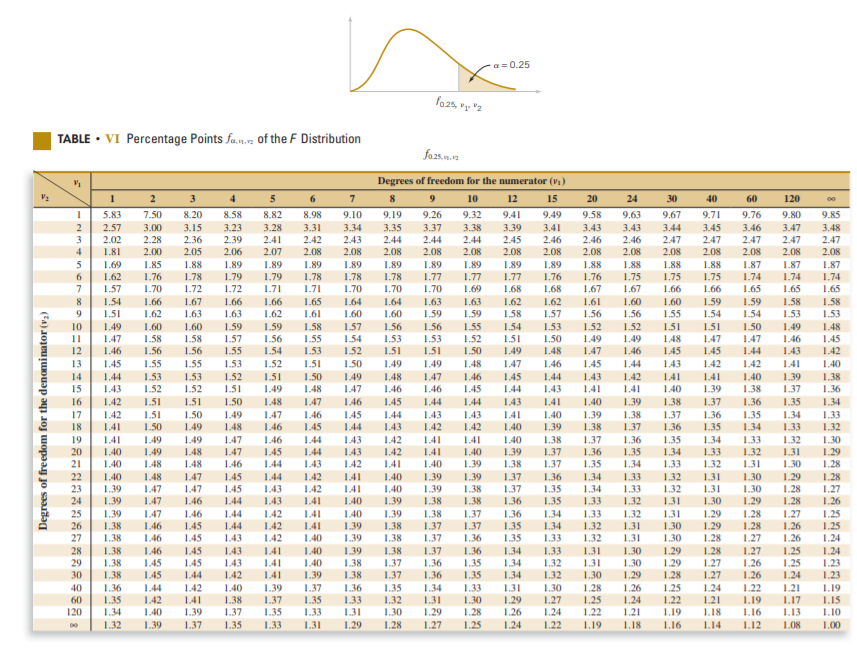
Task: Click the ∞ column header
Action: (x=831, y=198)
